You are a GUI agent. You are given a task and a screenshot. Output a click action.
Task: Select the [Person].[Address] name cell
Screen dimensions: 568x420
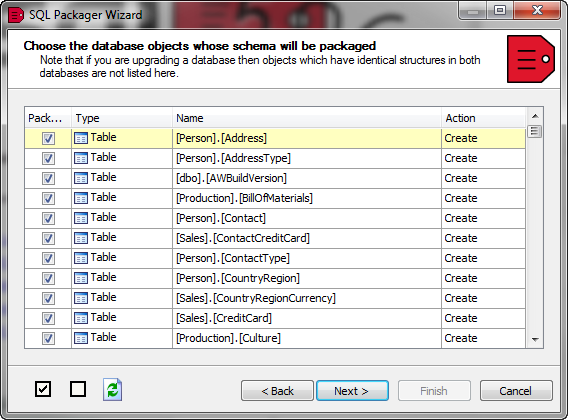pos(307,138)
